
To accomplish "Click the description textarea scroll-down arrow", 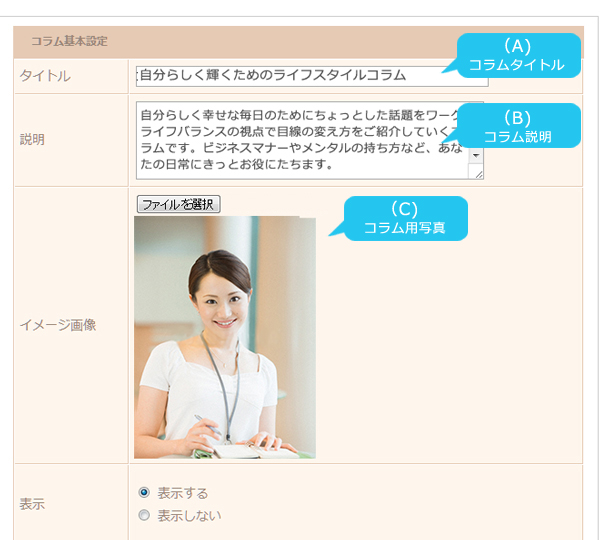I will point(476,155).
